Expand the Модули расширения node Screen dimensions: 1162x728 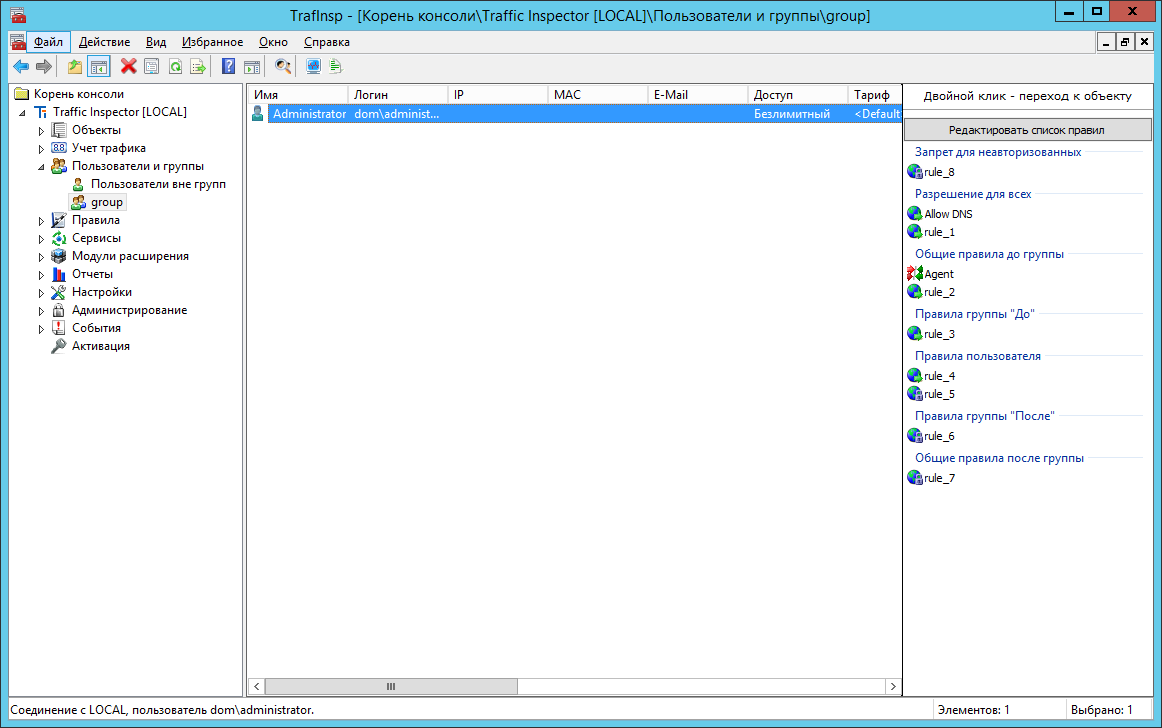coord(42,257)
